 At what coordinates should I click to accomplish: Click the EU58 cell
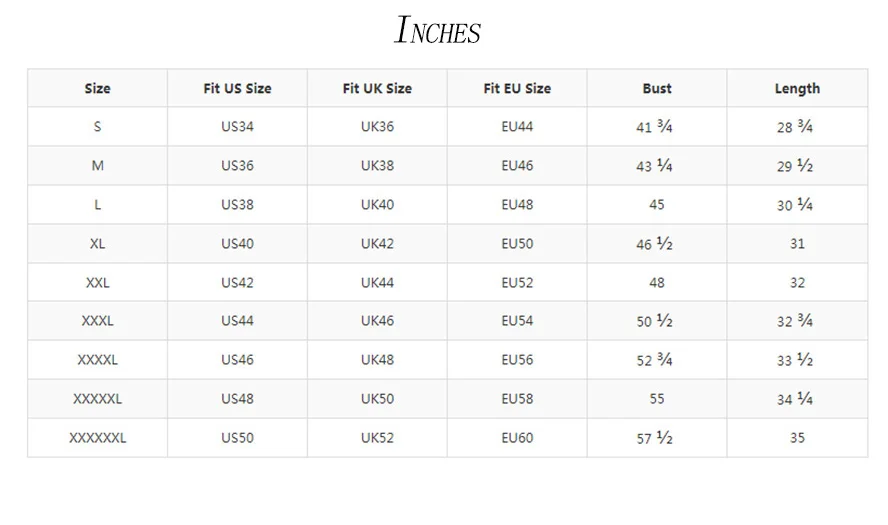(517, 399)
